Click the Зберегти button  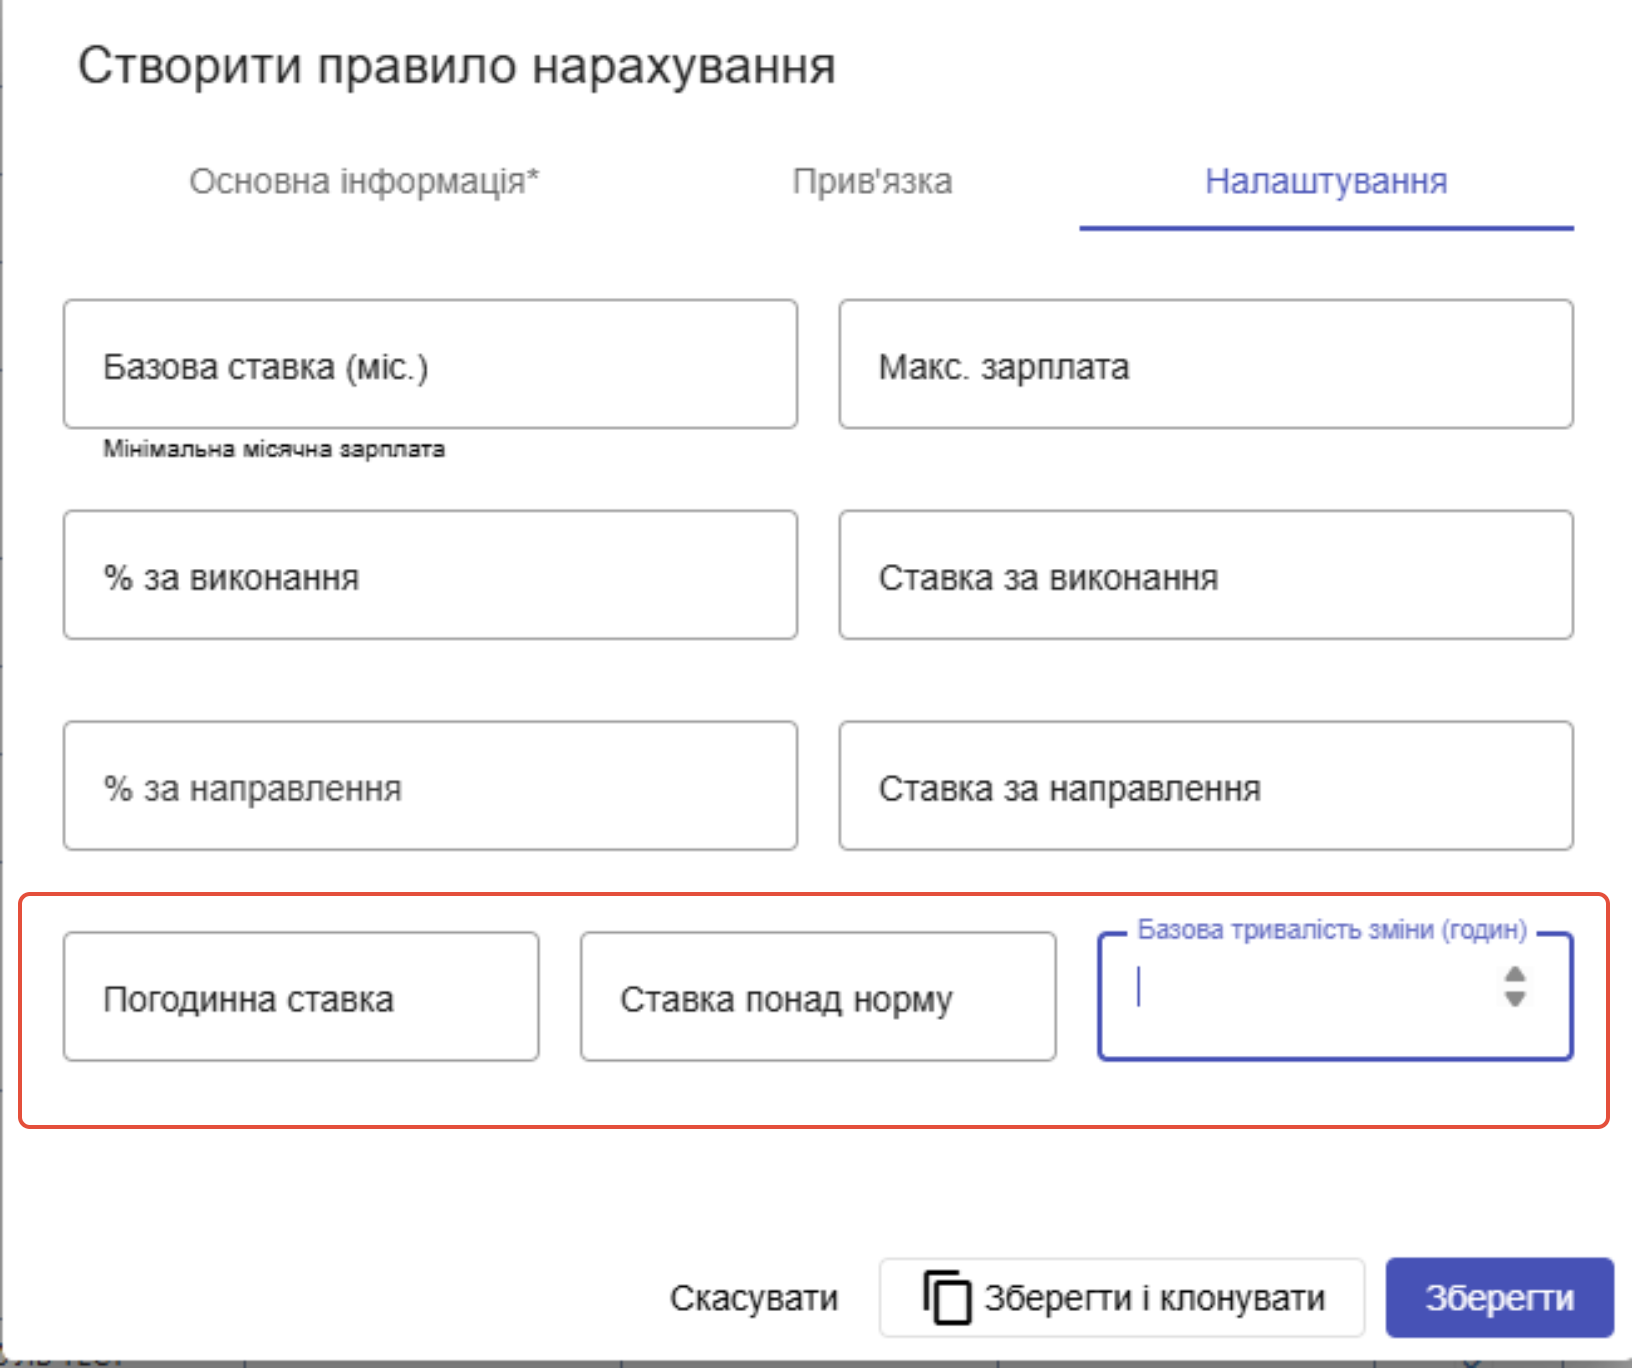click(x=1499, y=1297)
